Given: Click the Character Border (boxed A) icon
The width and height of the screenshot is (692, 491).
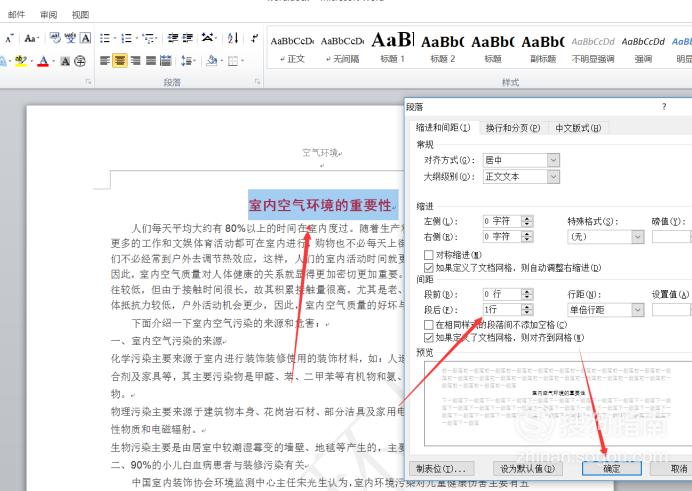Looking at the screenshot, I should (x=86, y=38).
